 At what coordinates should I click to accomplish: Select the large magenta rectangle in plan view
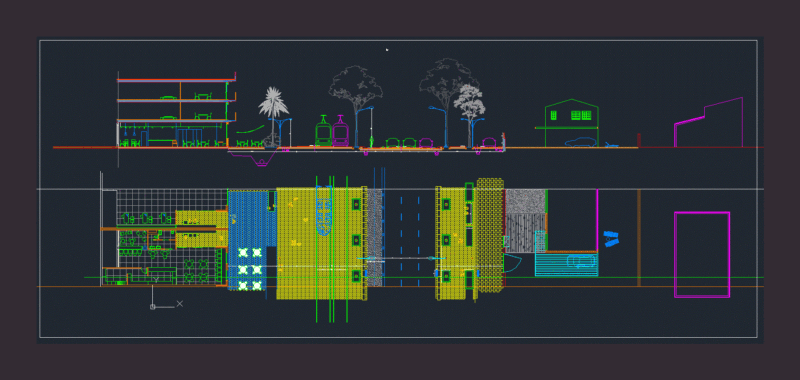(702, 255)
